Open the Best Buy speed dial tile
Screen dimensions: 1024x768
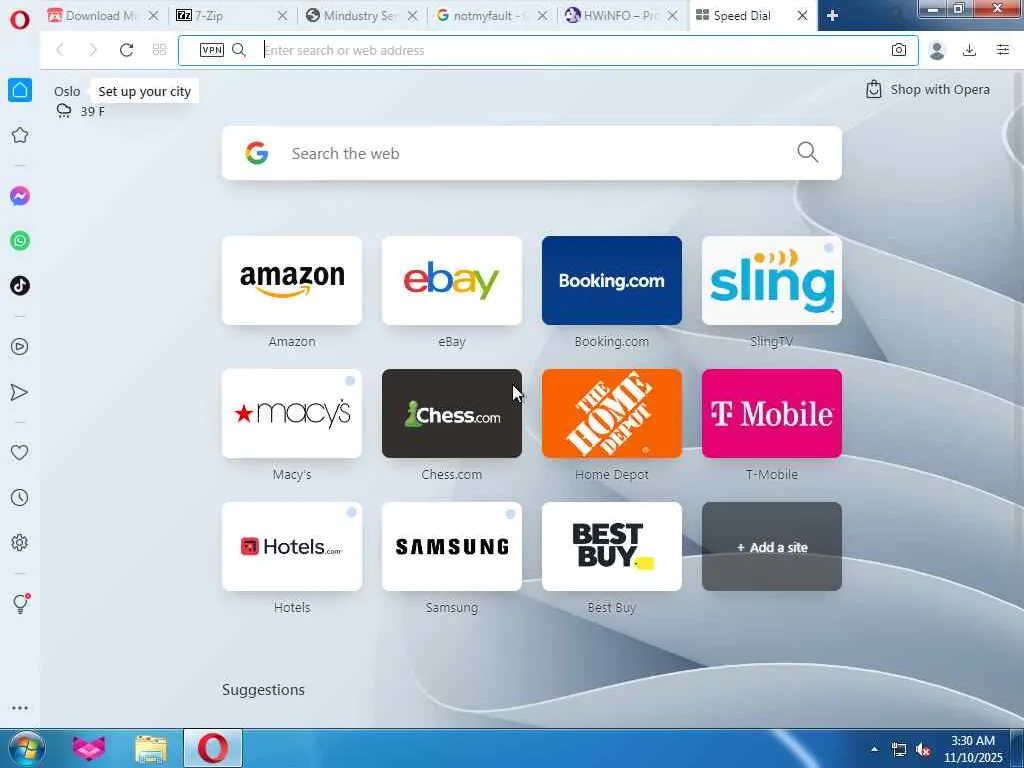(612, 547)
